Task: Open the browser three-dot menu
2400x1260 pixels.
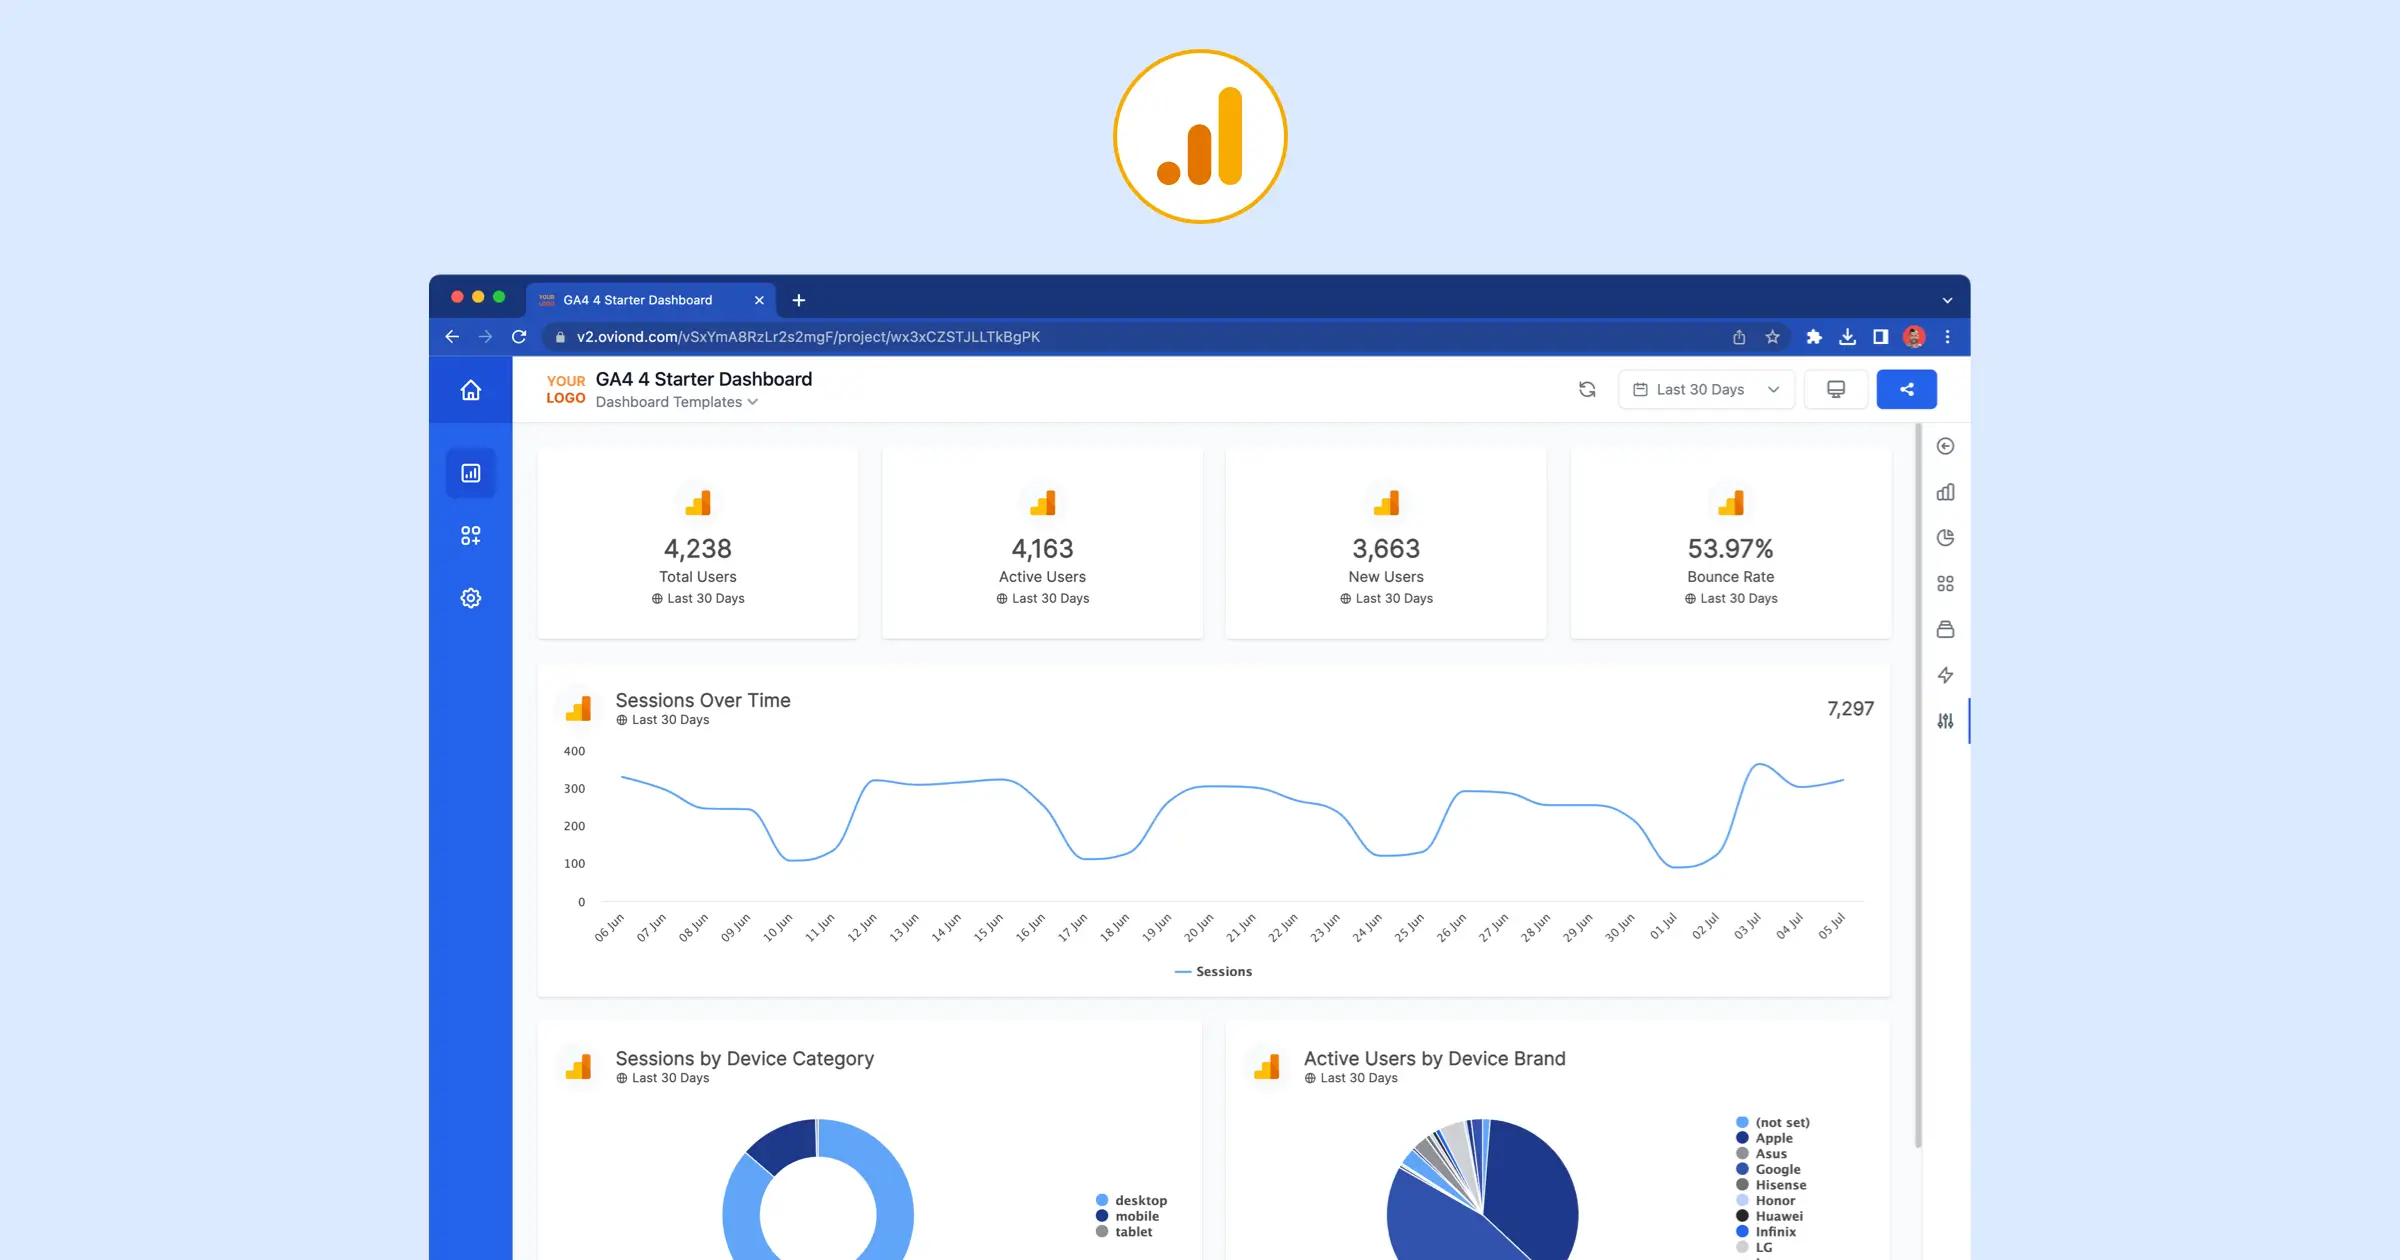Action: click(x=1947, y=337)
